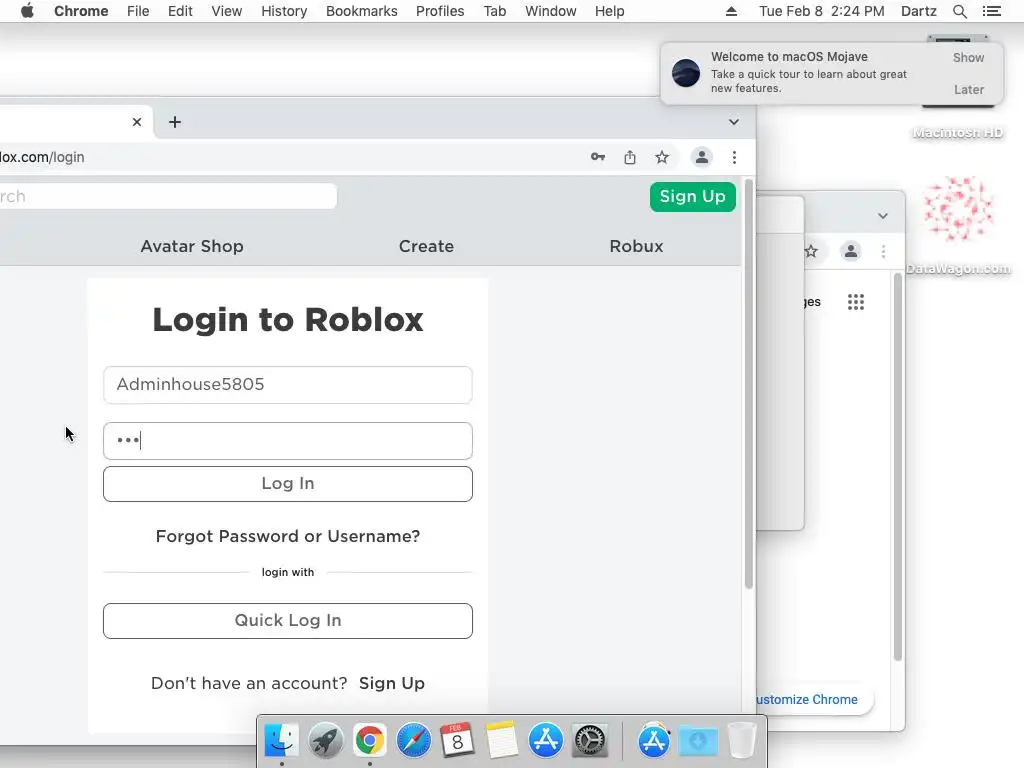Viewport: 1024px width, 768px height.
Task: Open Notification Center list icon in menu bar
Action: 991,11
